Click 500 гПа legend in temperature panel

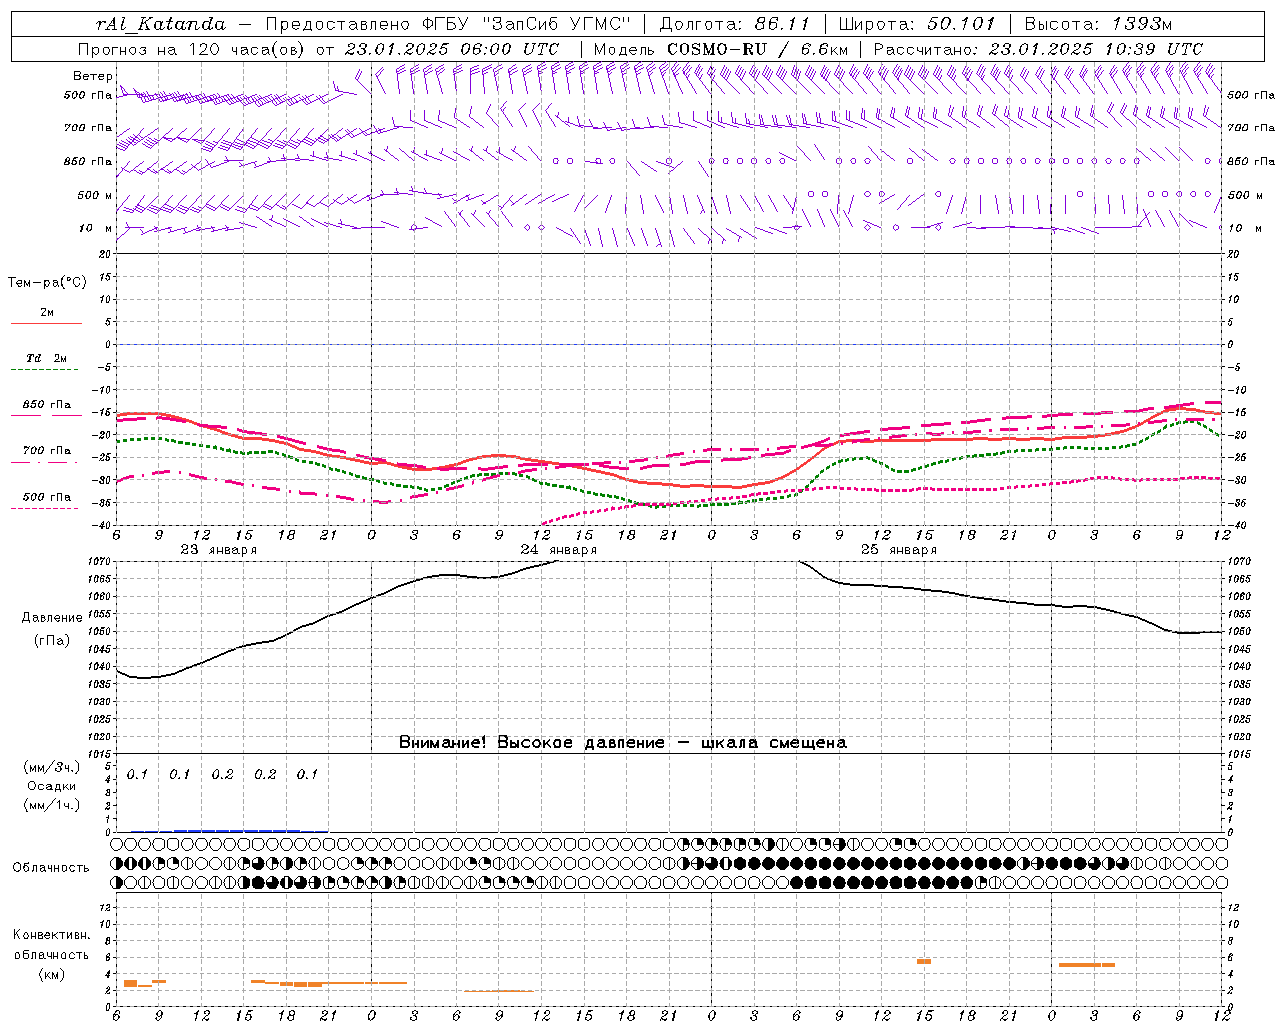pyautogui.click(x=47, y=497)
